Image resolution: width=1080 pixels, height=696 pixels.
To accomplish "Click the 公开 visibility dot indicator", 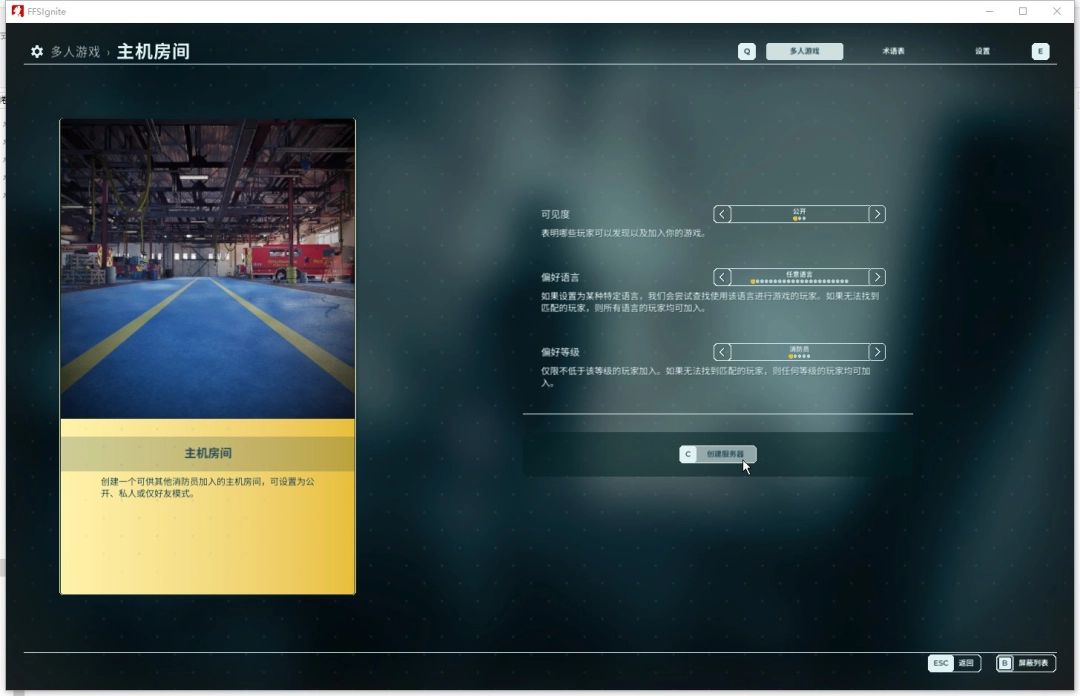I will pos(799,218).
